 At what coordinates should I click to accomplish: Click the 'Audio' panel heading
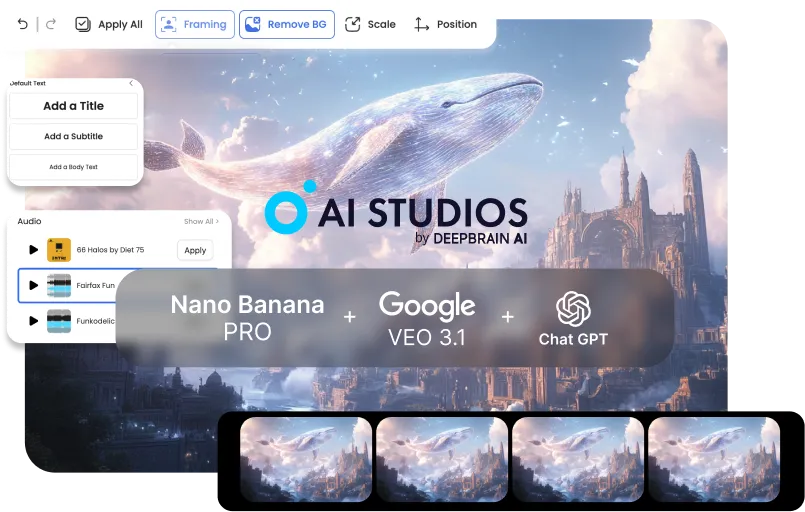click(29, 221)
